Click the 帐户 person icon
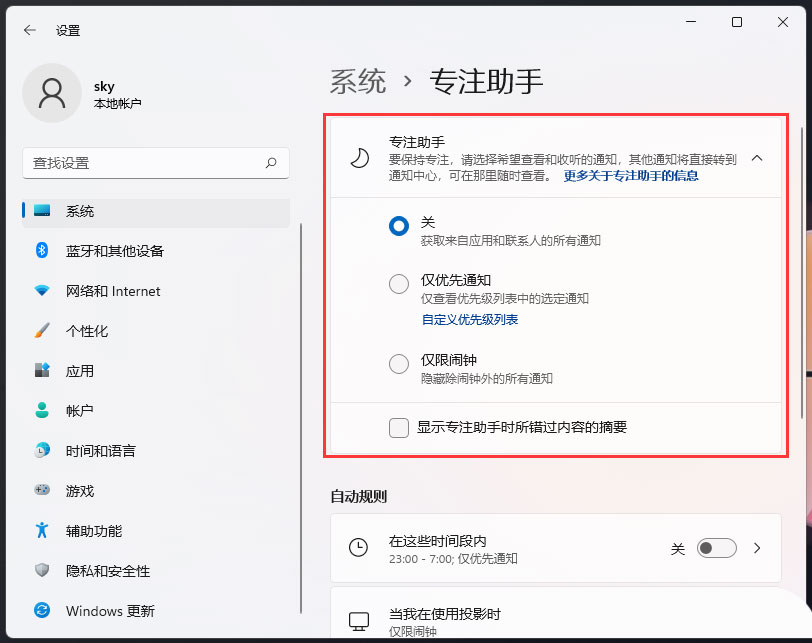Screen dimensions: 812x643 click(x=42, y=410)
